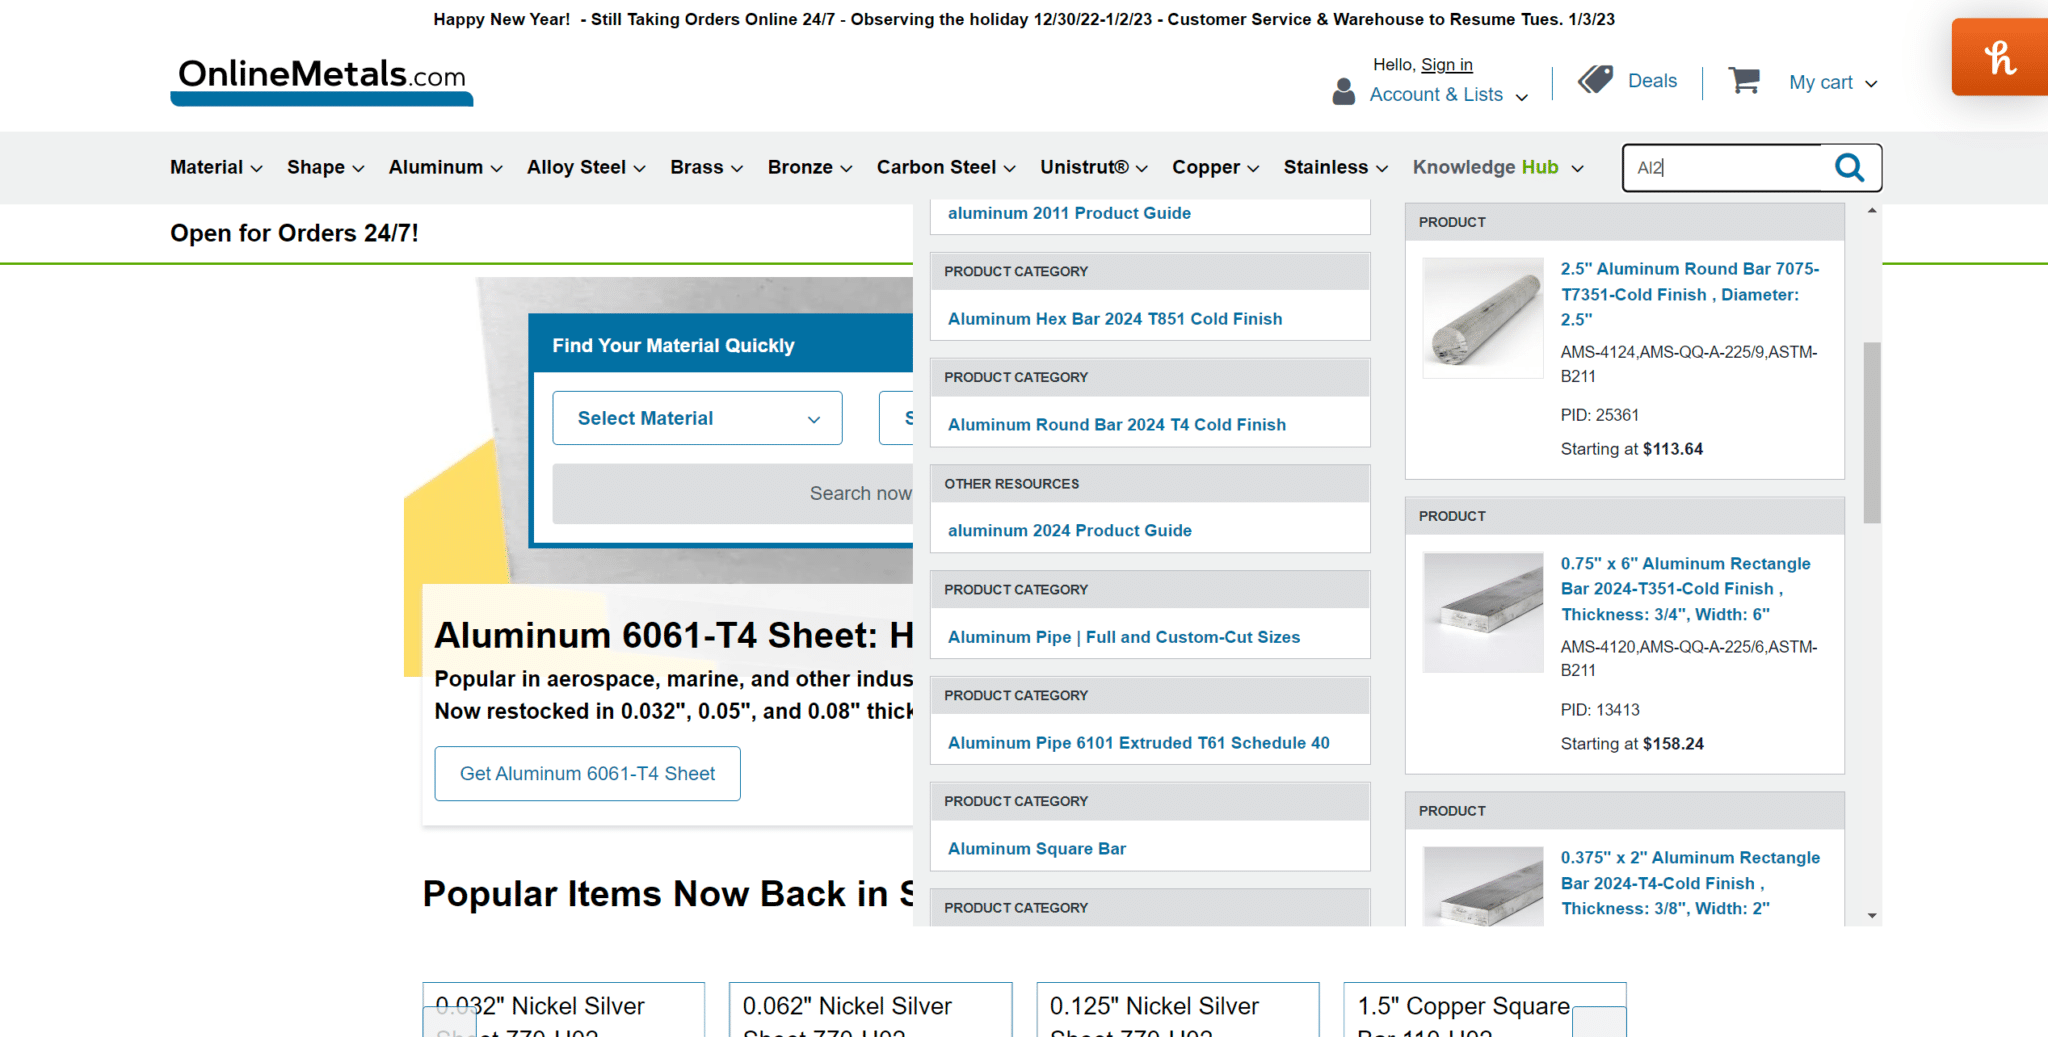The image size is (2048, 1037).
Task: Select Aluminum Round Bar 2024 T4 suggestion
Action: pyautogui.click(x=1117, y=425)
